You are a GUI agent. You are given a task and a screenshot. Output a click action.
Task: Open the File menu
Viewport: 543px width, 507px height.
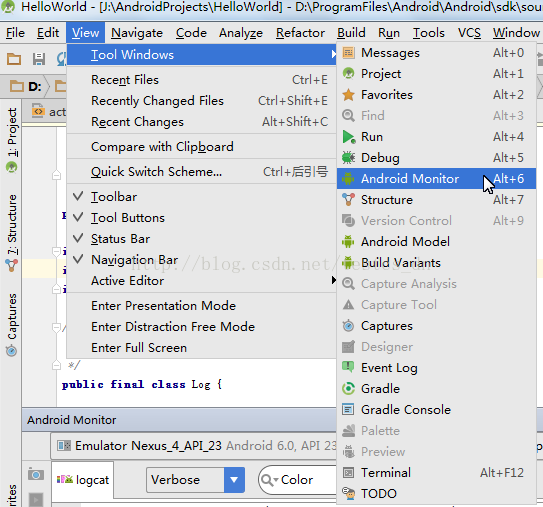16,33
